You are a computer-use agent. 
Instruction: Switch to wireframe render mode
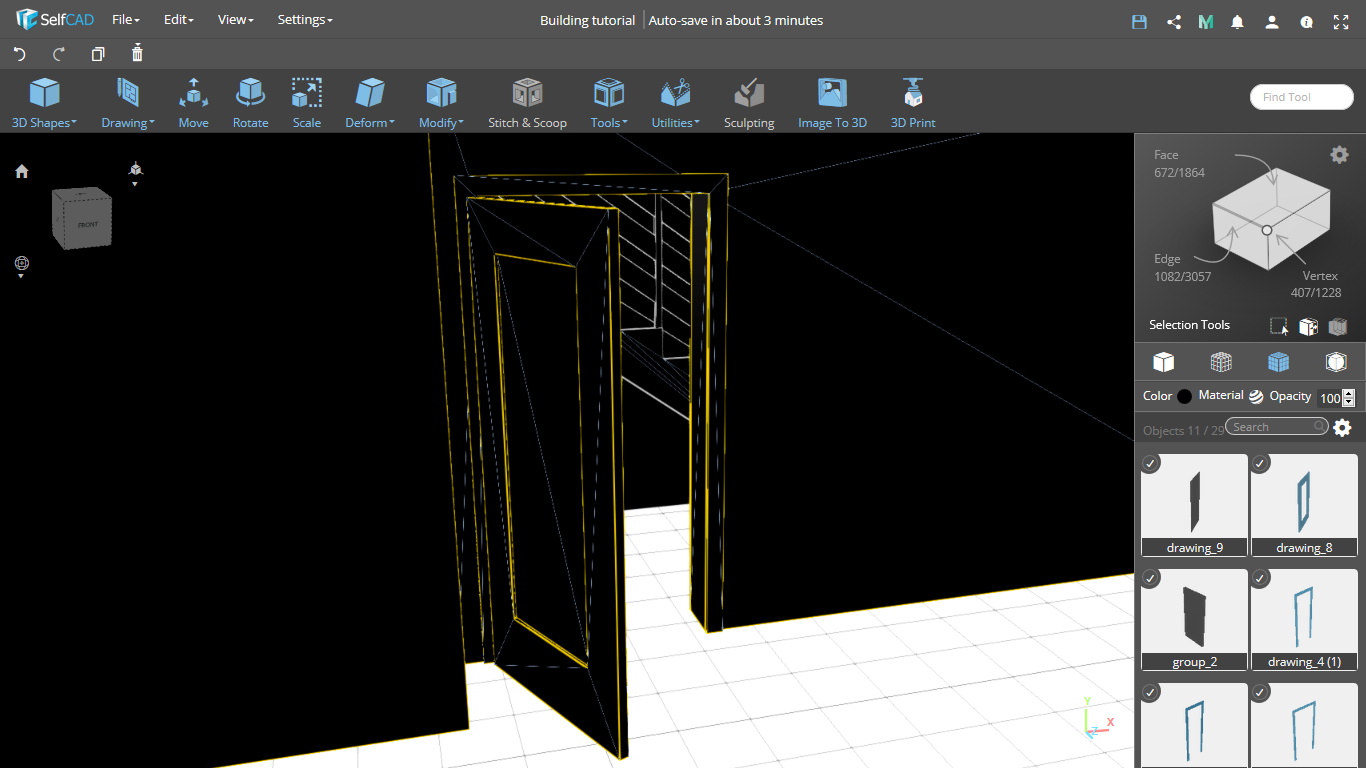click(1221, 362)
